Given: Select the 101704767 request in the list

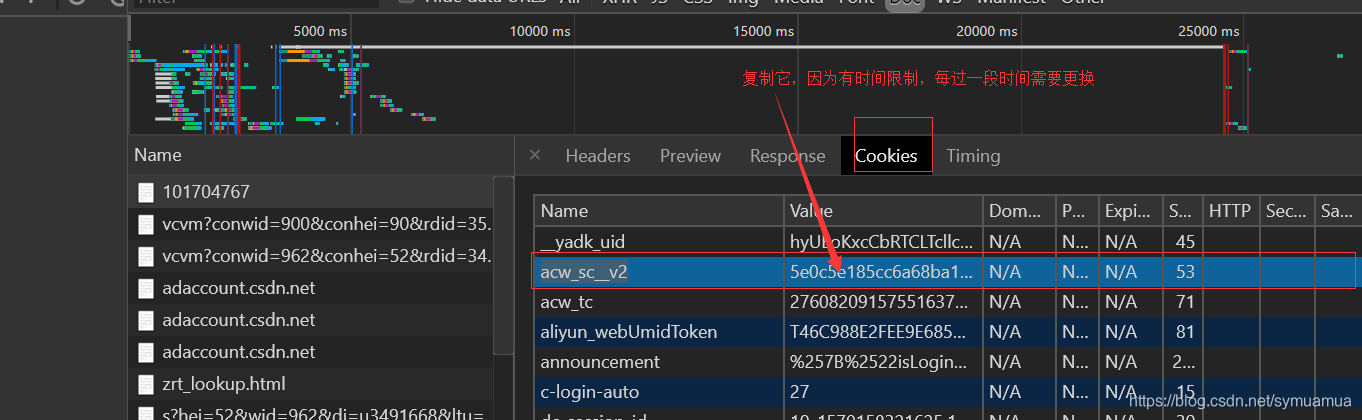Looking at the screenshot, I should point(312,191).
